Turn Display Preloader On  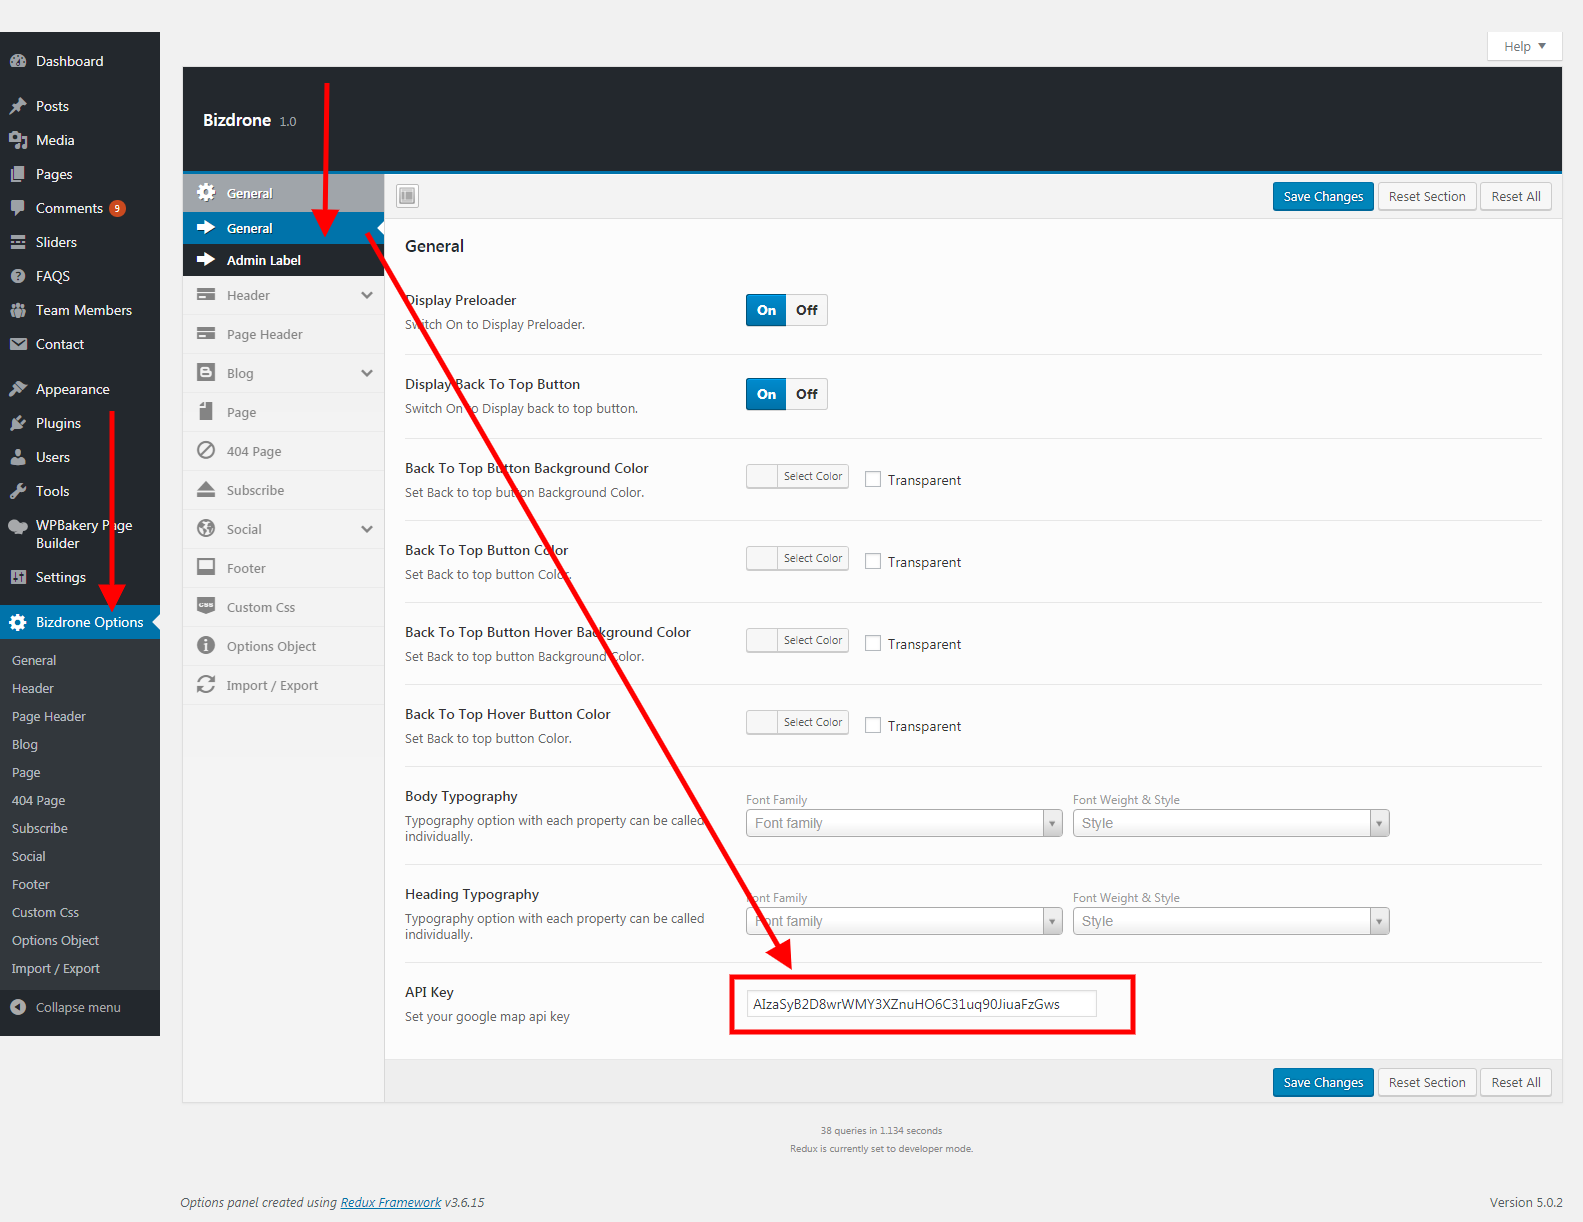point(766,310)
